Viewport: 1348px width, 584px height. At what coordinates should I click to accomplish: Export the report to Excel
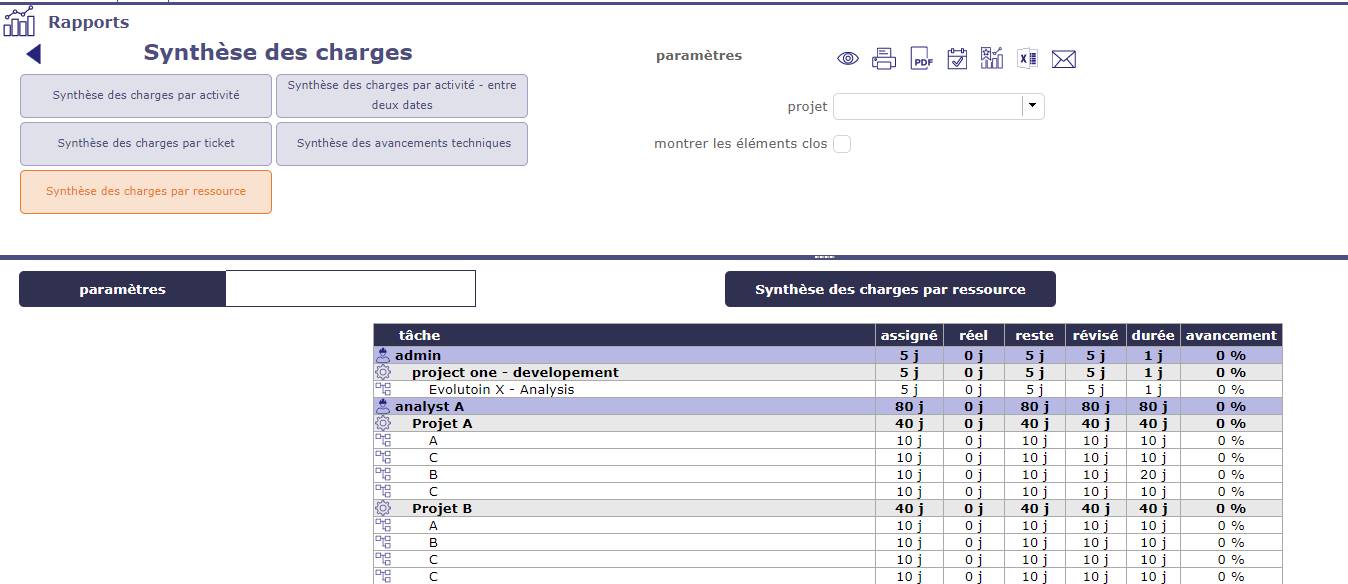[1027, 59]
